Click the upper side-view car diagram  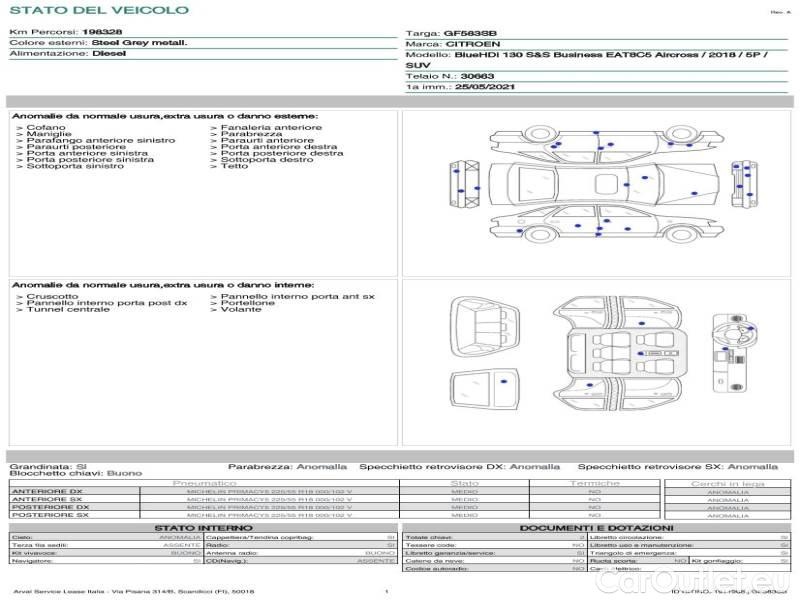click(606, 144)
